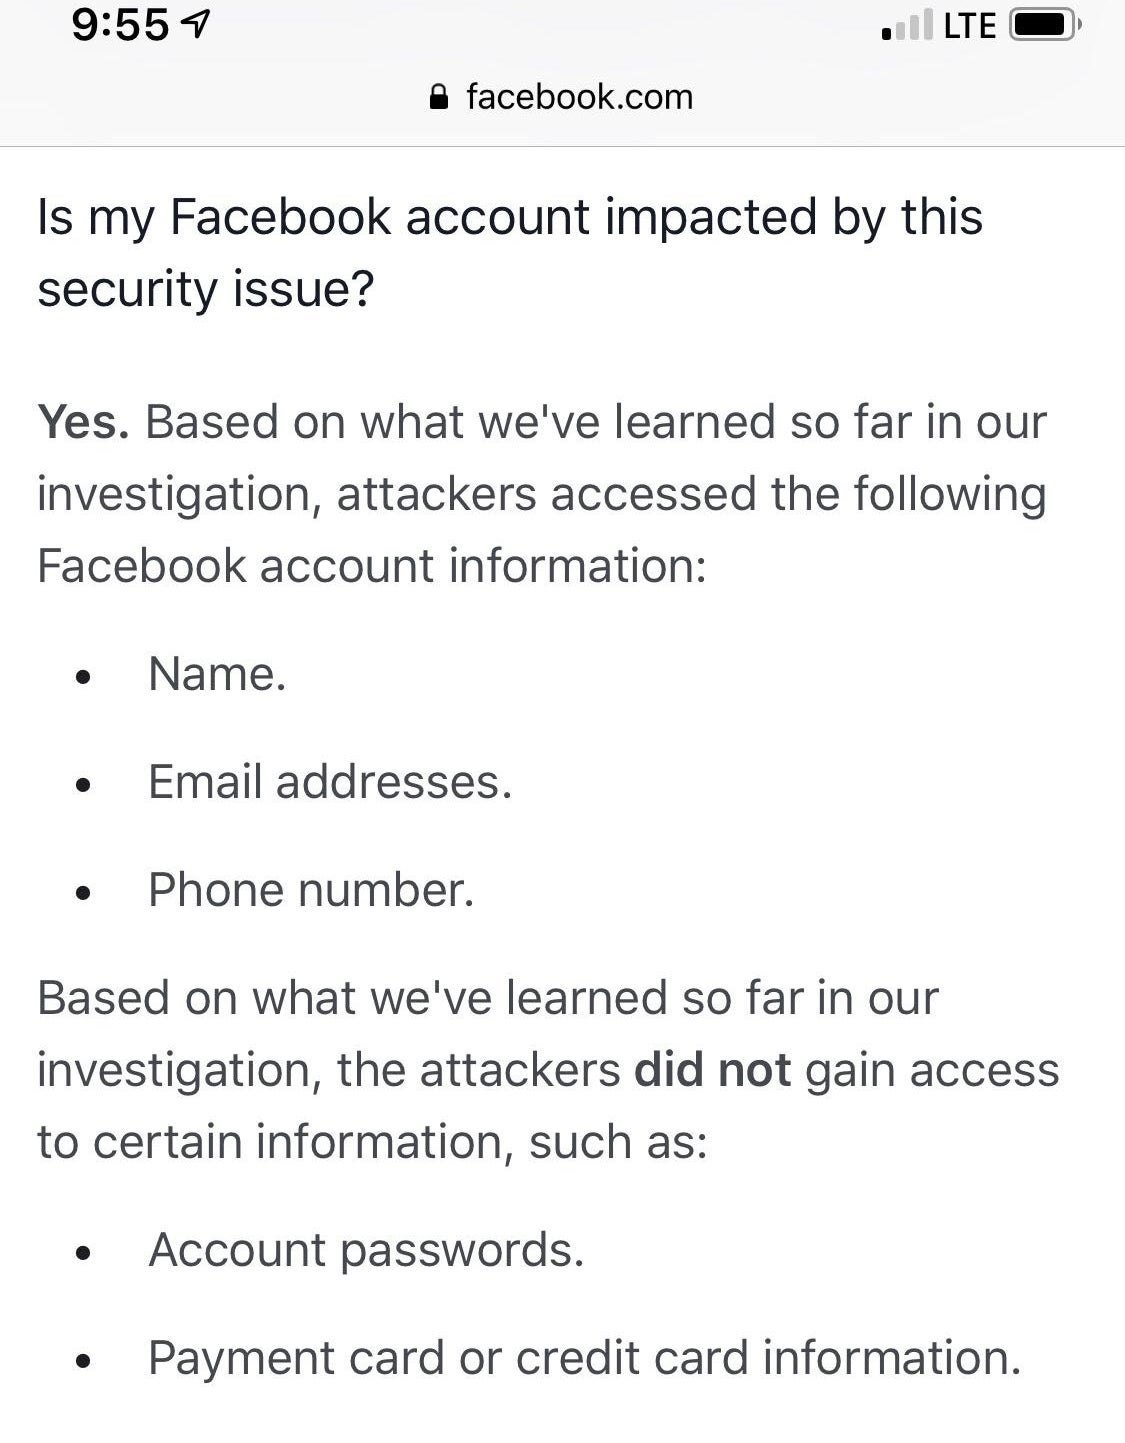
Task: Tap the "Is my Facebook account impacted" heading
Action: tap(509, 252)
